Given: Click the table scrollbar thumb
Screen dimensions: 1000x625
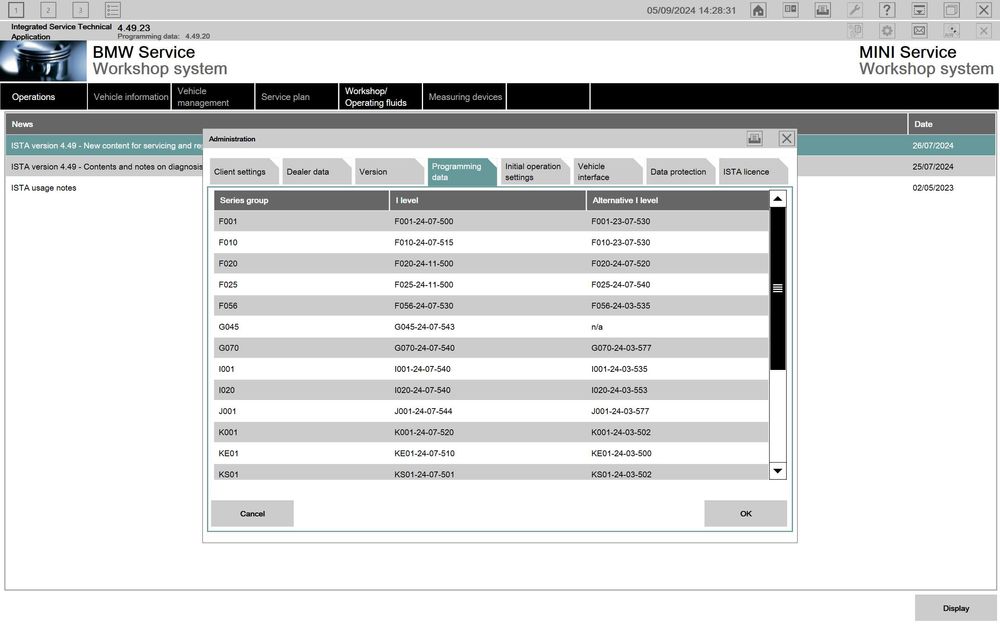Looking at the screenshot, I should click(x=777, y=288).
